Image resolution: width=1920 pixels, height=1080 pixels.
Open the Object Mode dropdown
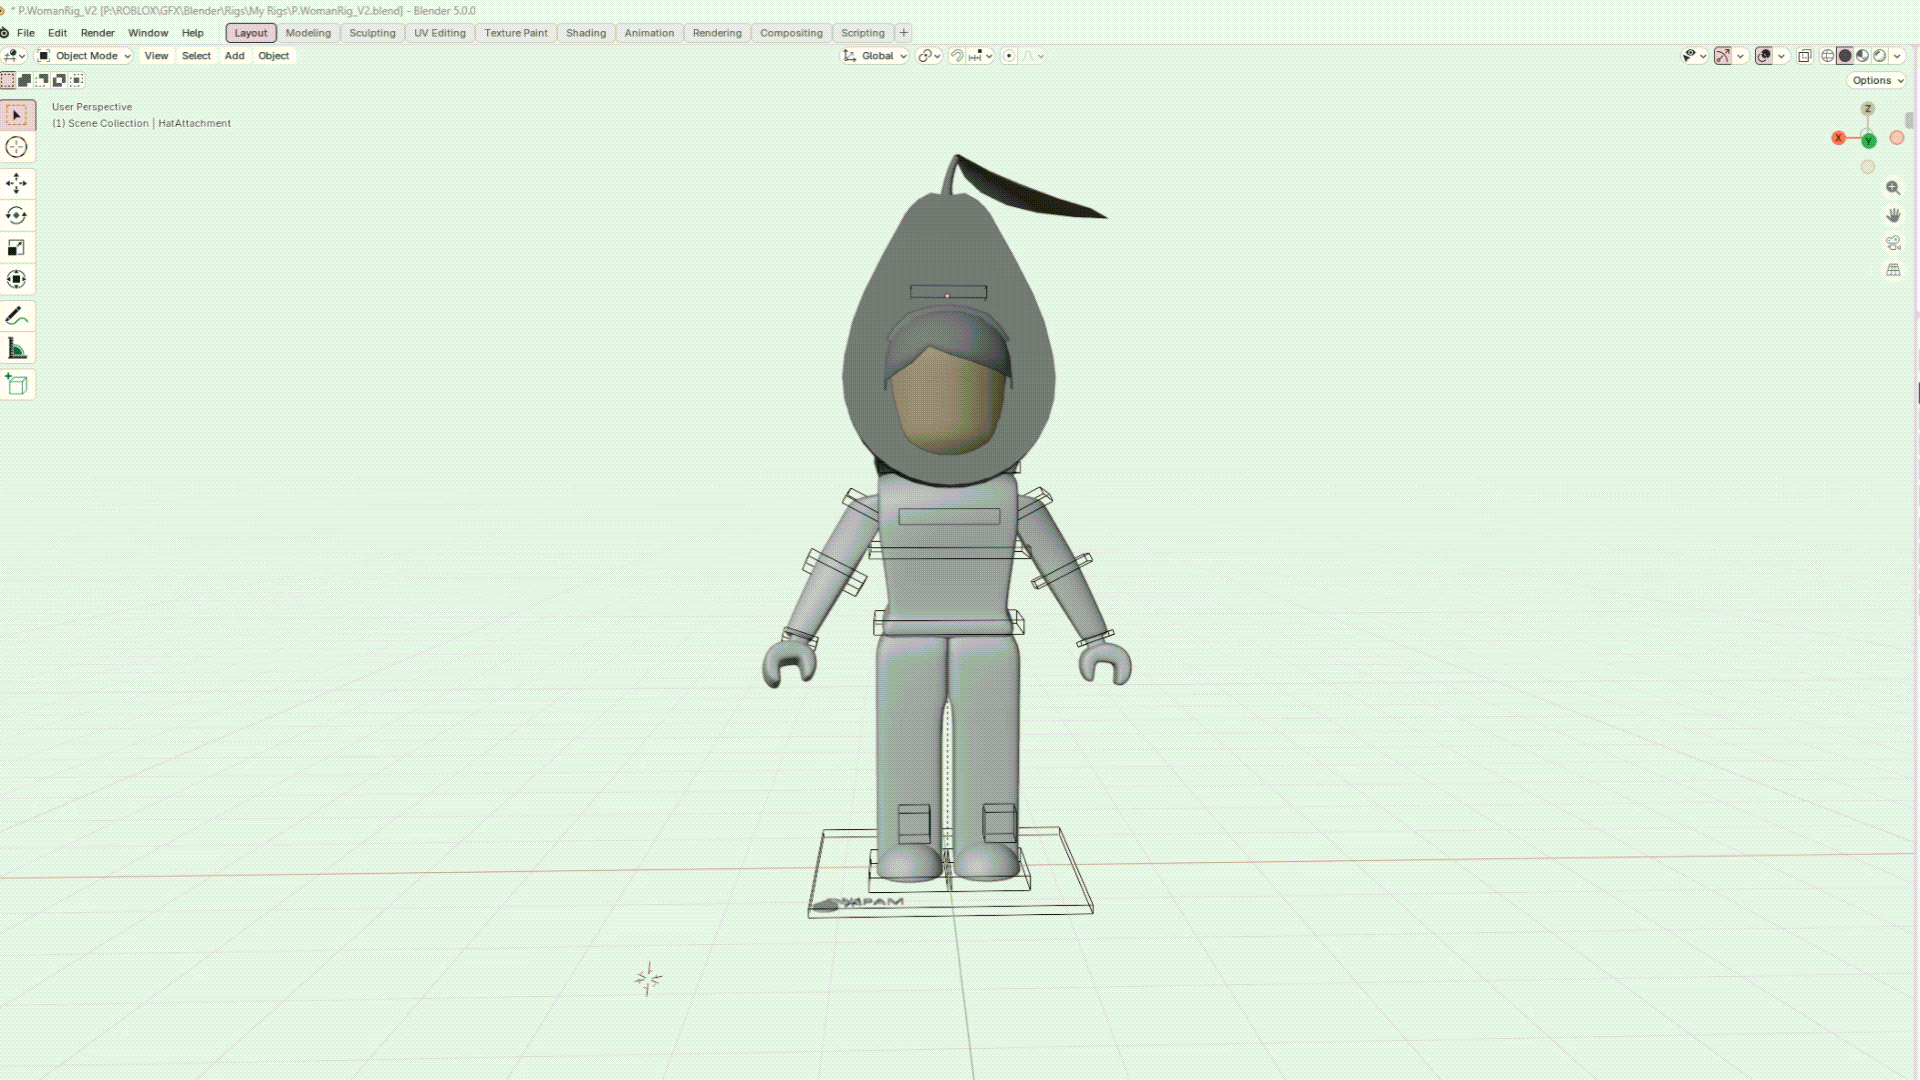click(x=84, y=56)
